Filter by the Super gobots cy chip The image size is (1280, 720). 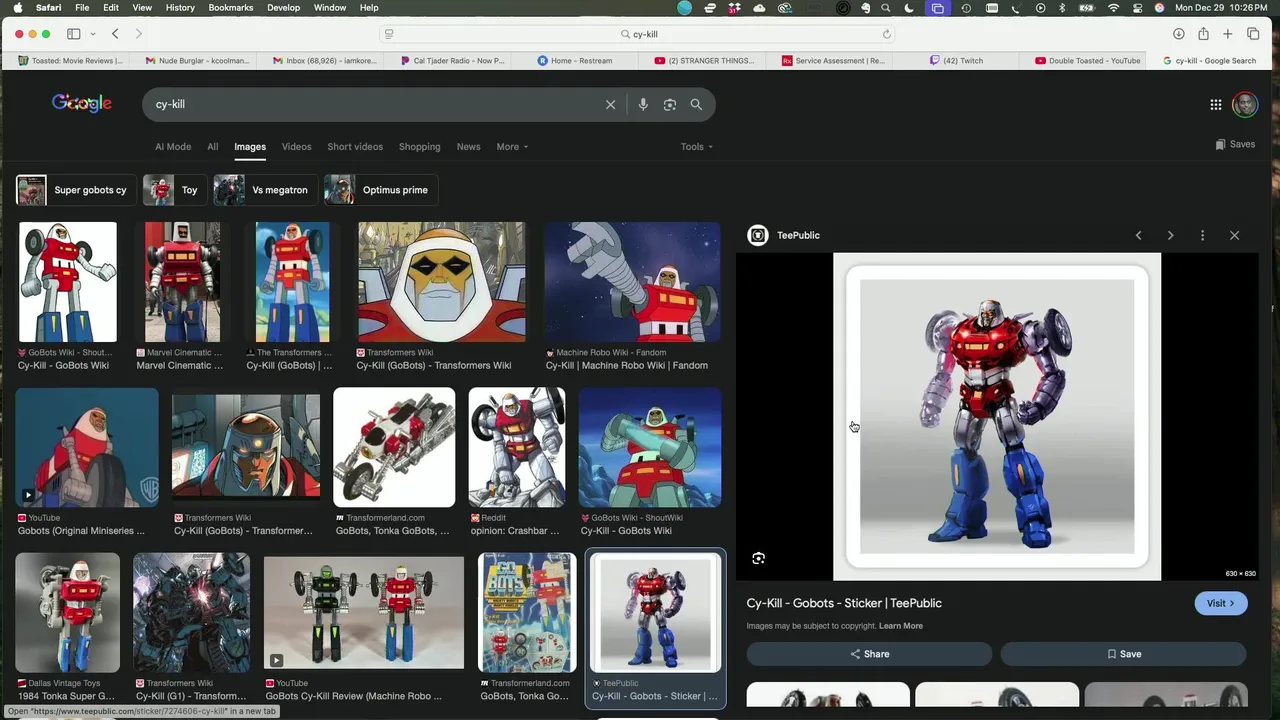tap(76, 190)
